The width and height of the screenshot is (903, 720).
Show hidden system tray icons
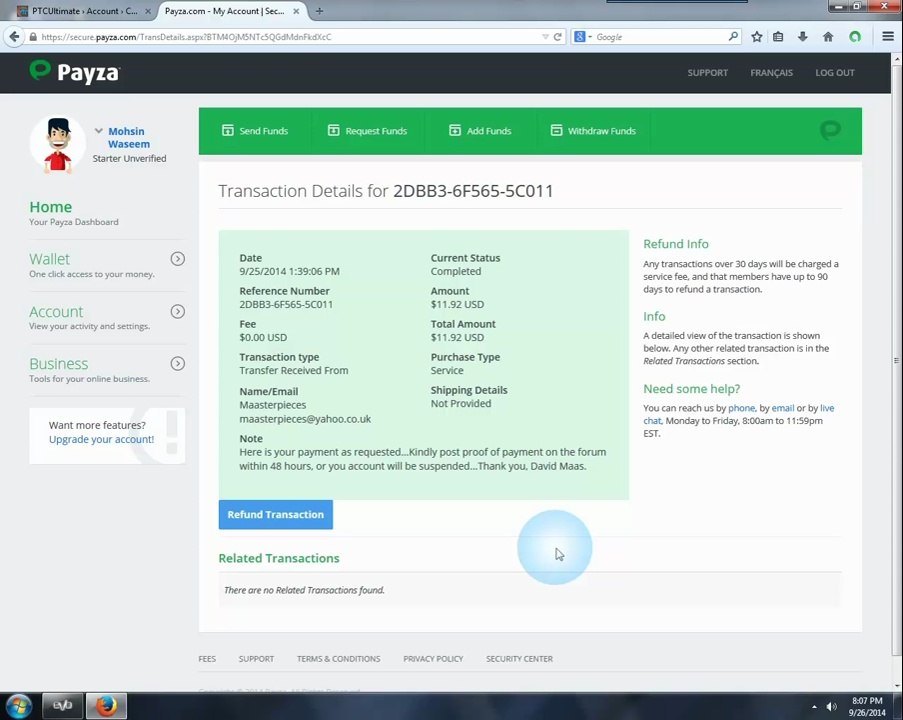(x=814, y=707)
